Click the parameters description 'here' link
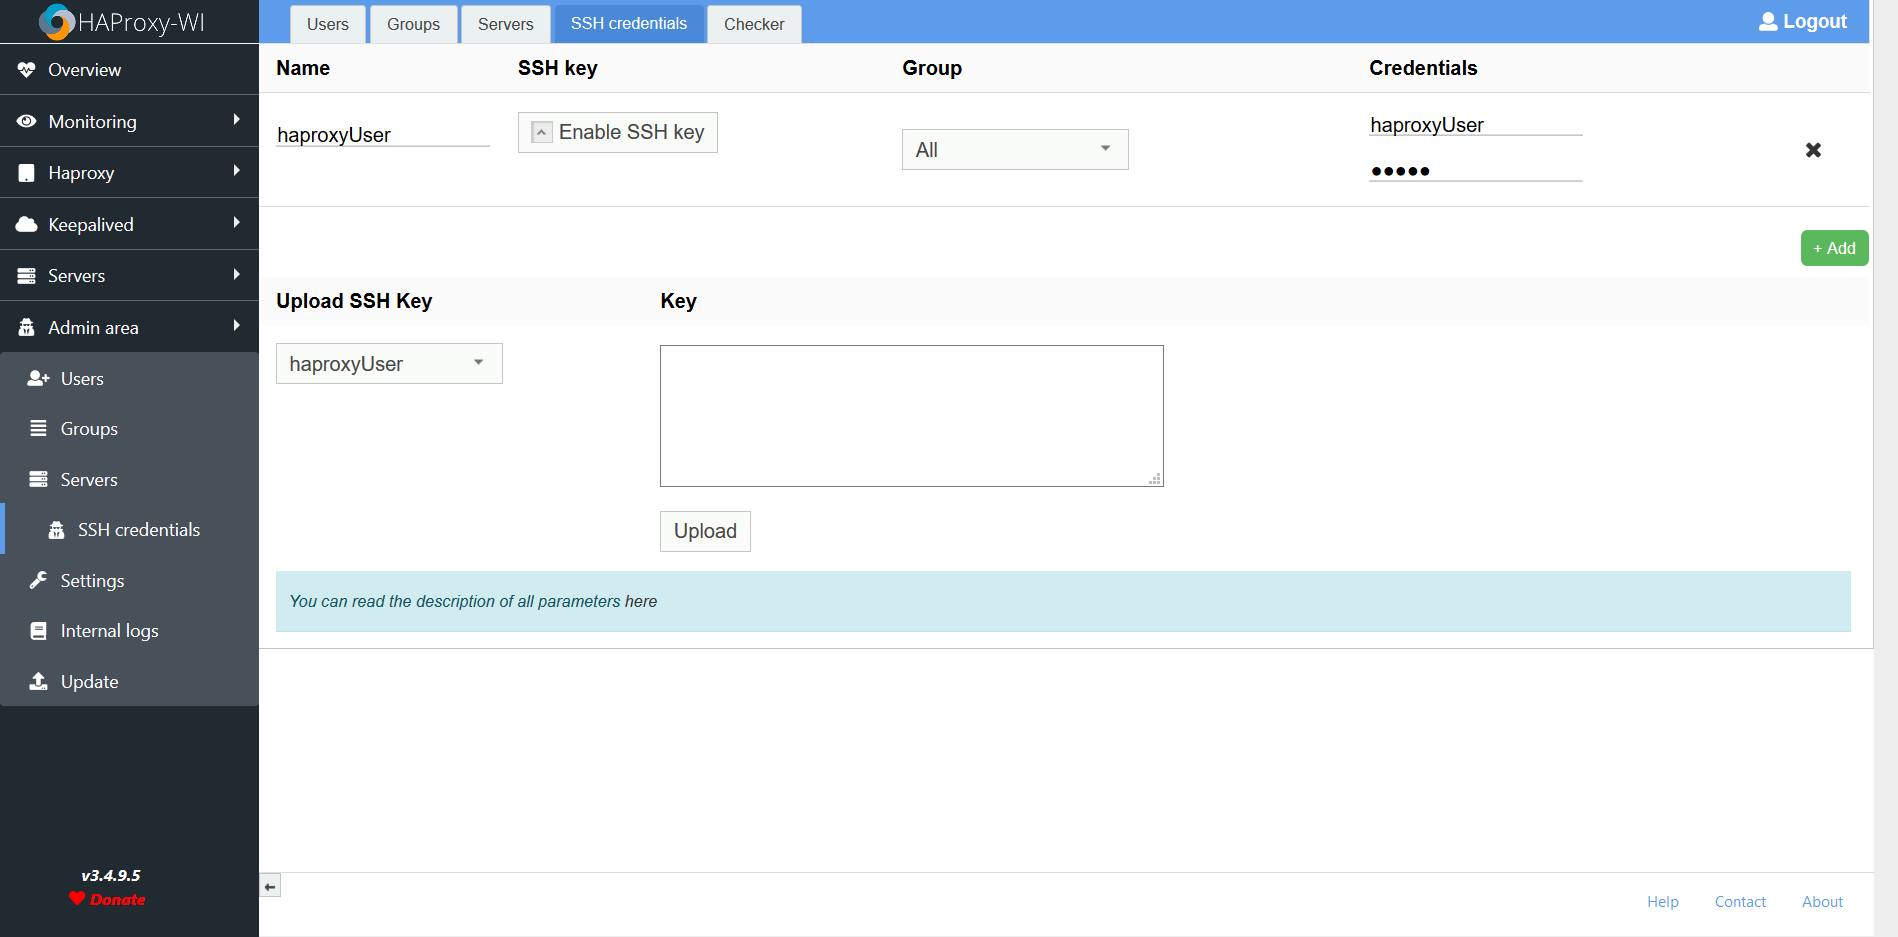 click(640, 601)
